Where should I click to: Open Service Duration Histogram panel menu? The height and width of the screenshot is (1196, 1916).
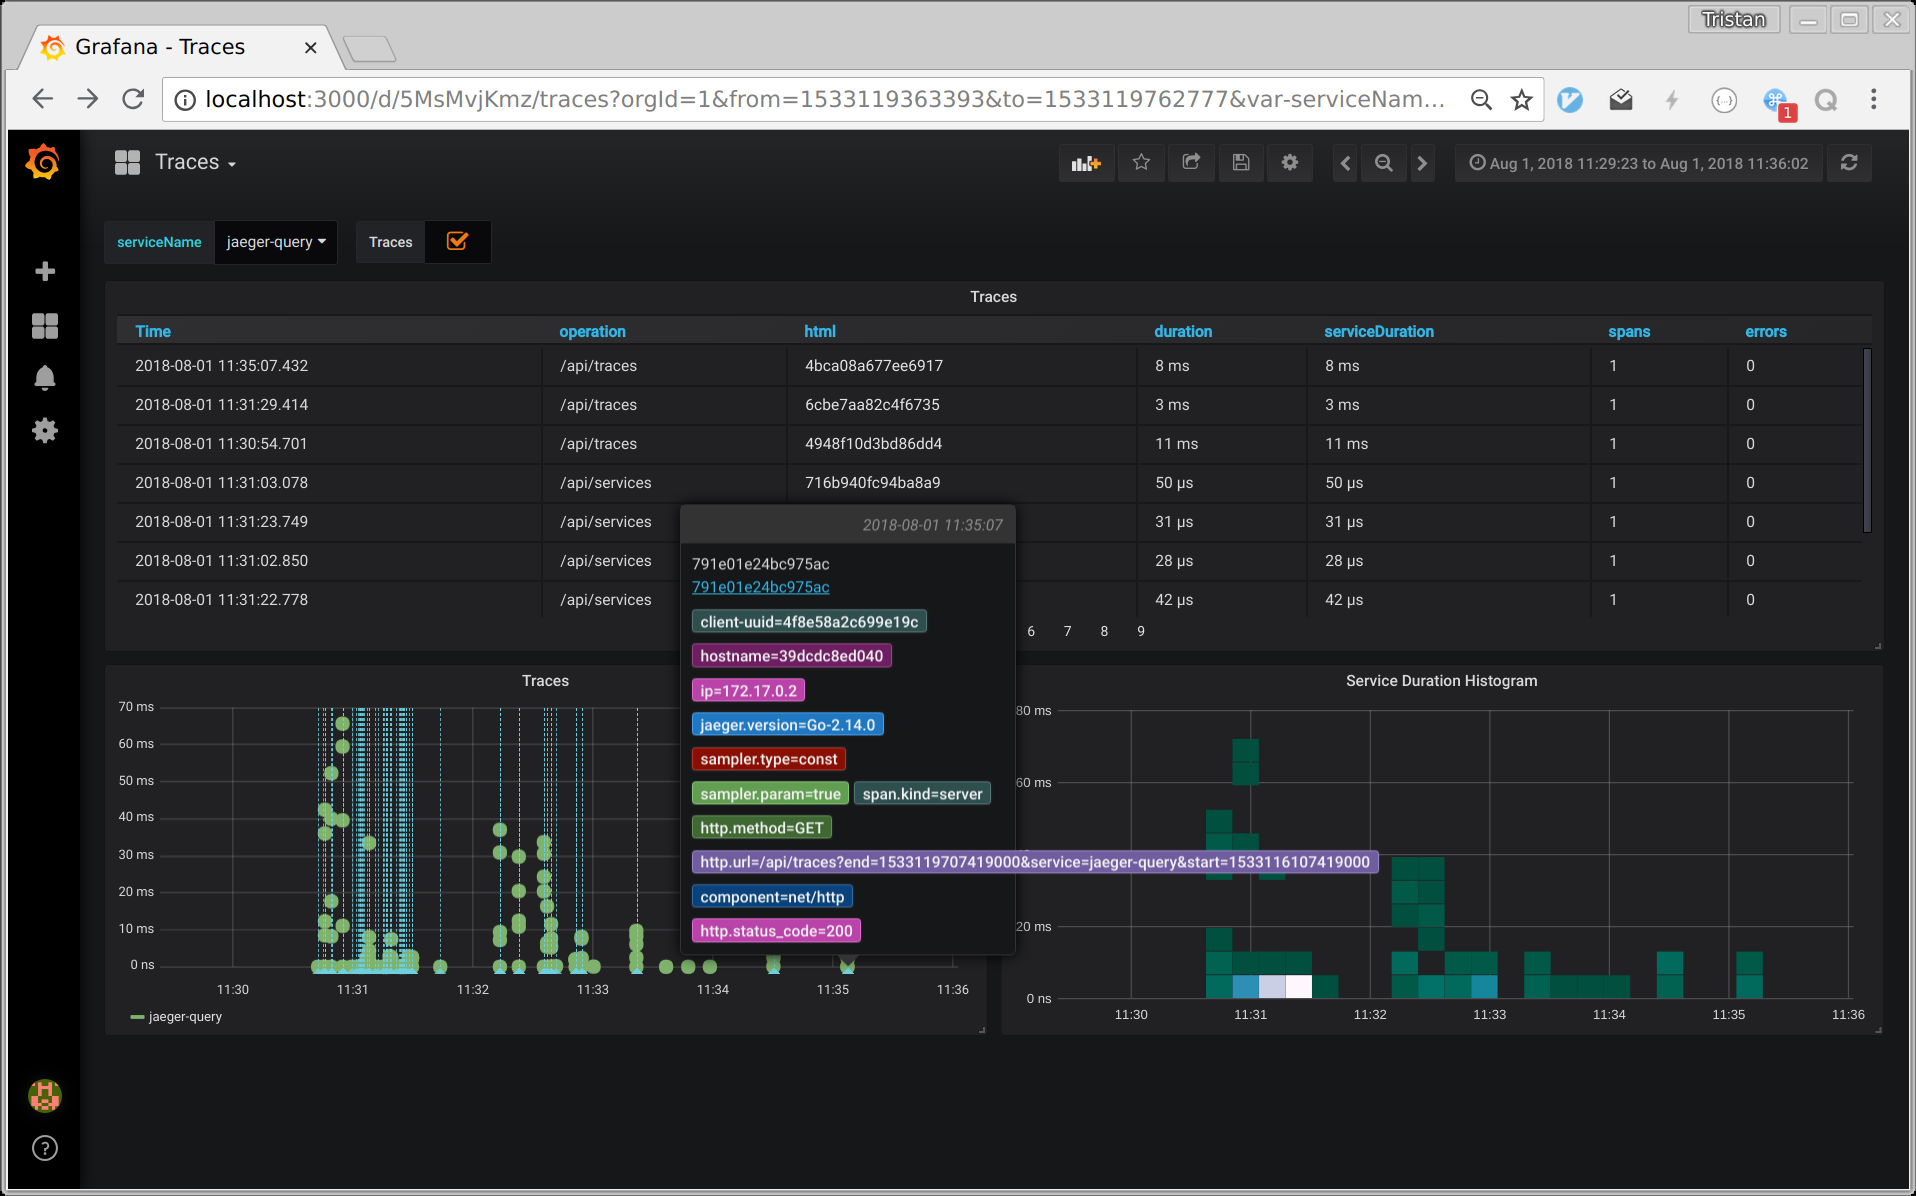click(x=1441, y=681)
